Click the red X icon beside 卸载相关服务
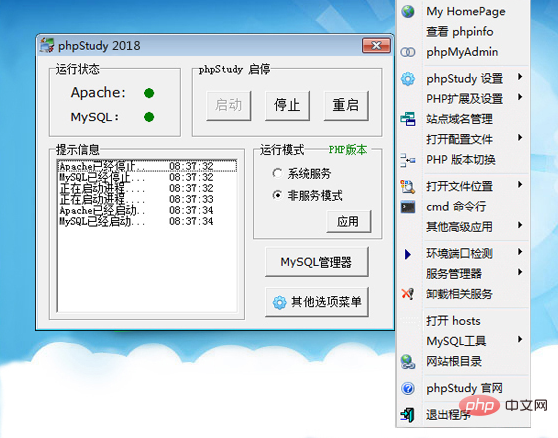The height and width of the screenshot is (438, 558). [408, 294]
